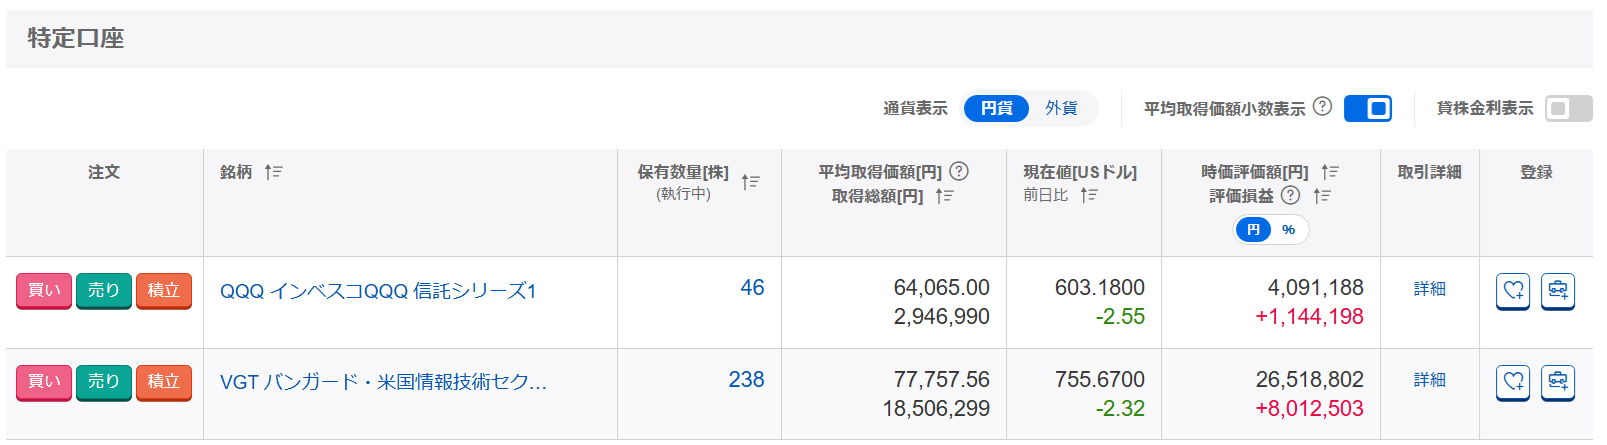
Task: Sort by 時価評価額 column
Action: click(x=1329, y=172)
